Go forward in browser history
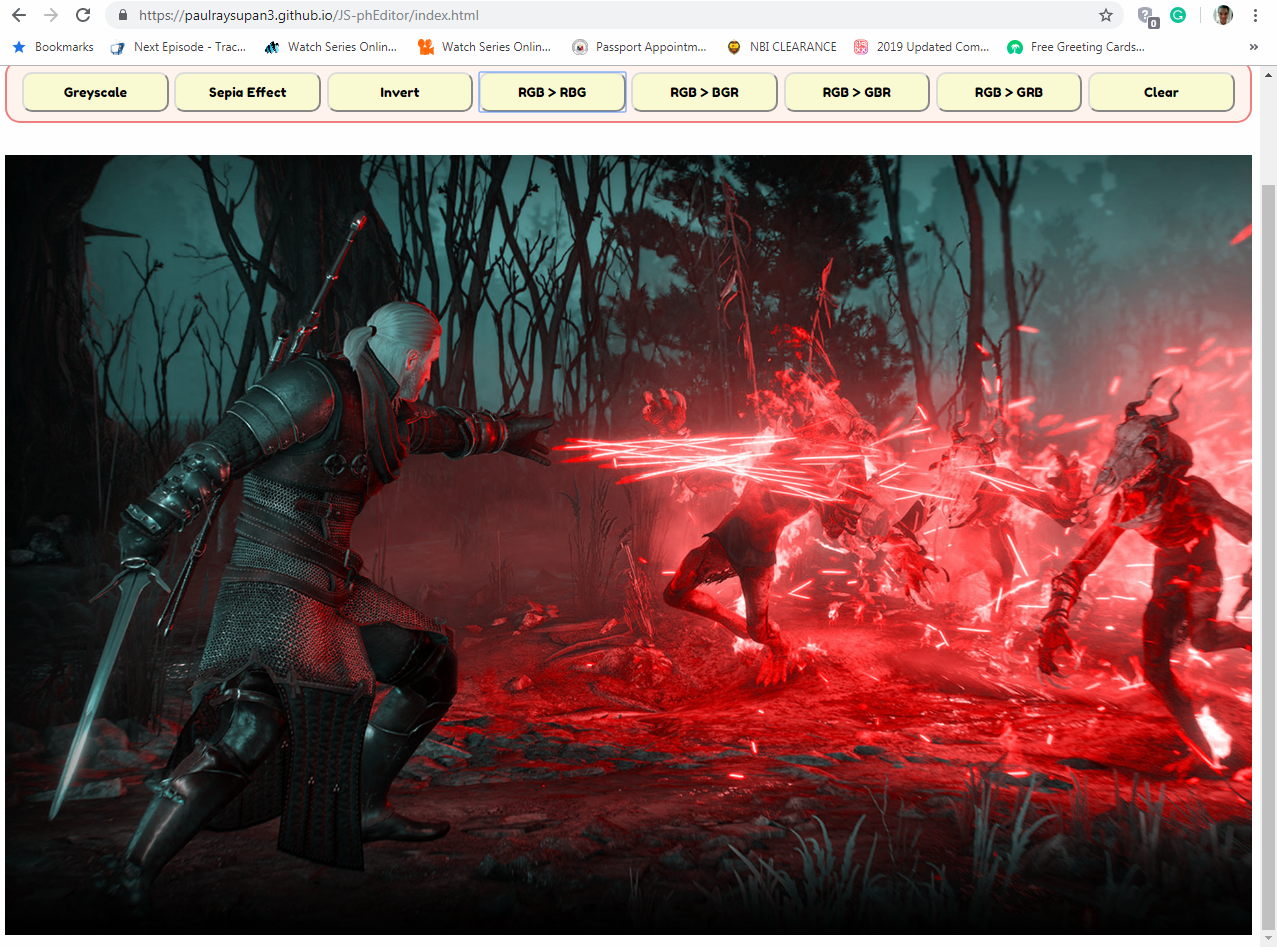This screenshot has width=1277, height=947. [51, 15]
